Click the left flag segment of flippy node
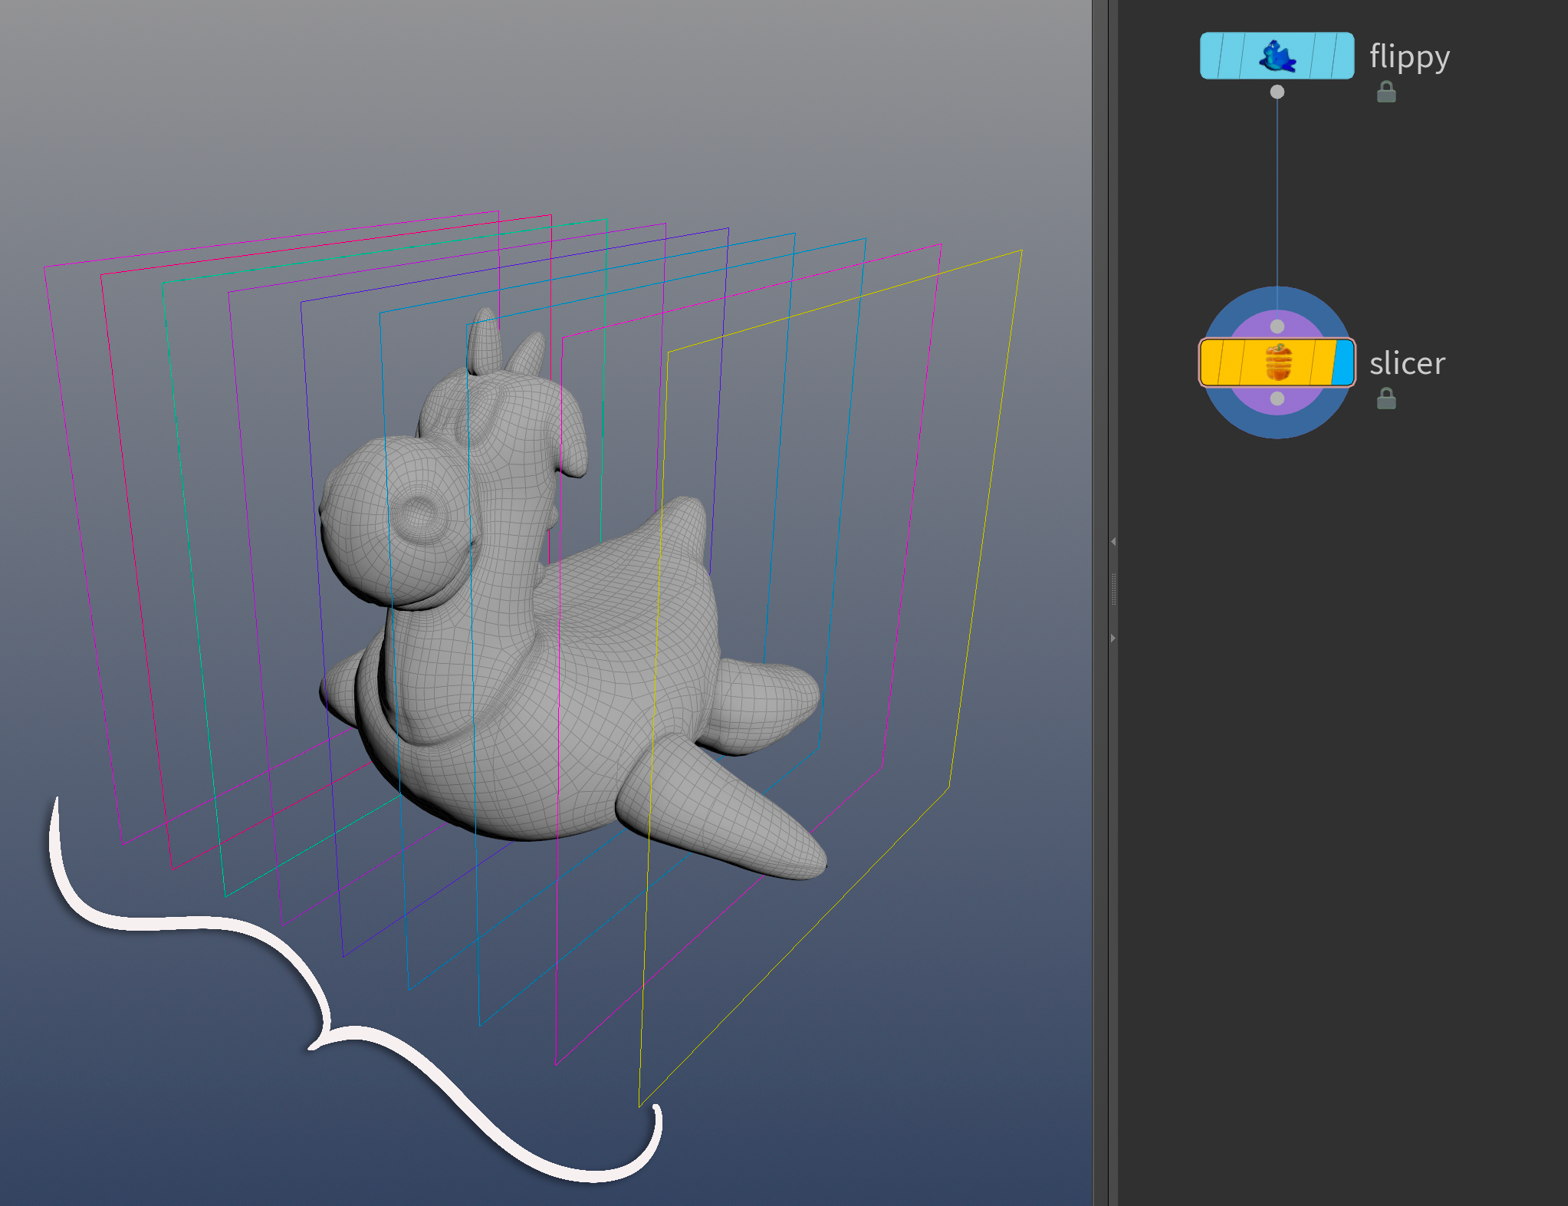 [1211, 56]
